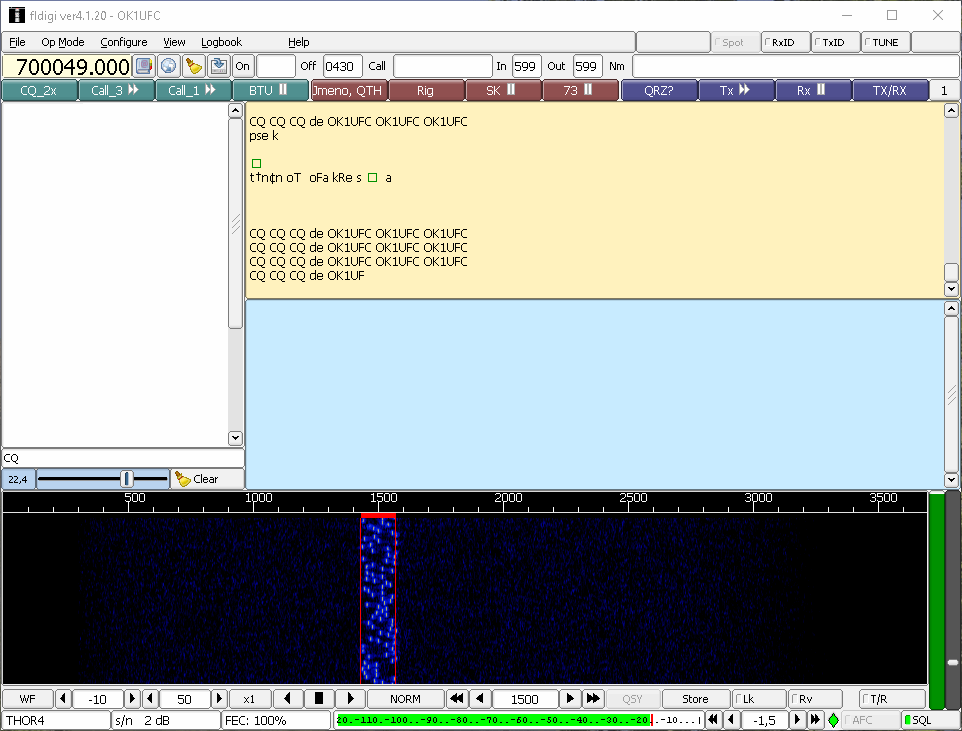Adjust the slider next to the Clear button
The height and width of the screenshot is (731, 962).
tap(127, 479)
